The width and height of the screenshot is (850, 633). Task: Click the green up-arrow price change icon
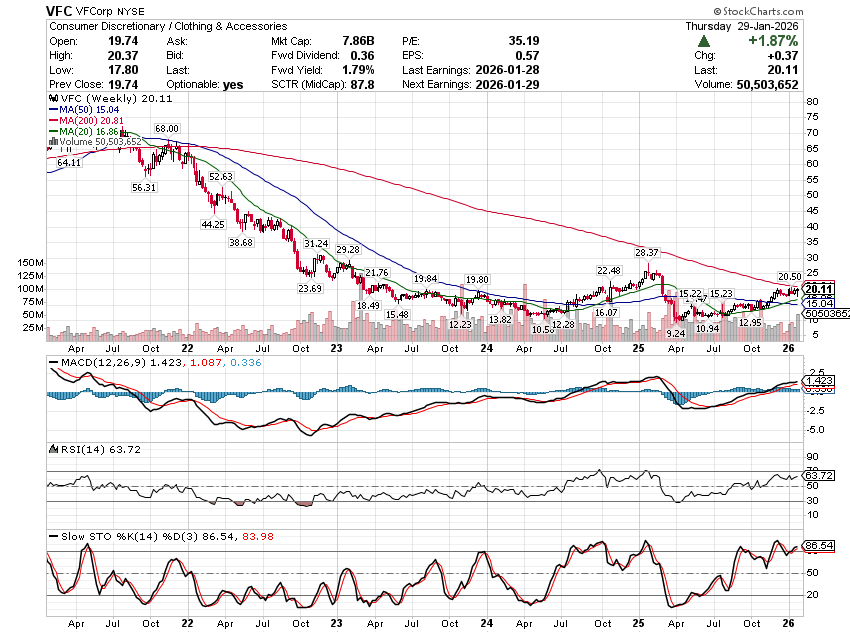click(x=705, y=42)
